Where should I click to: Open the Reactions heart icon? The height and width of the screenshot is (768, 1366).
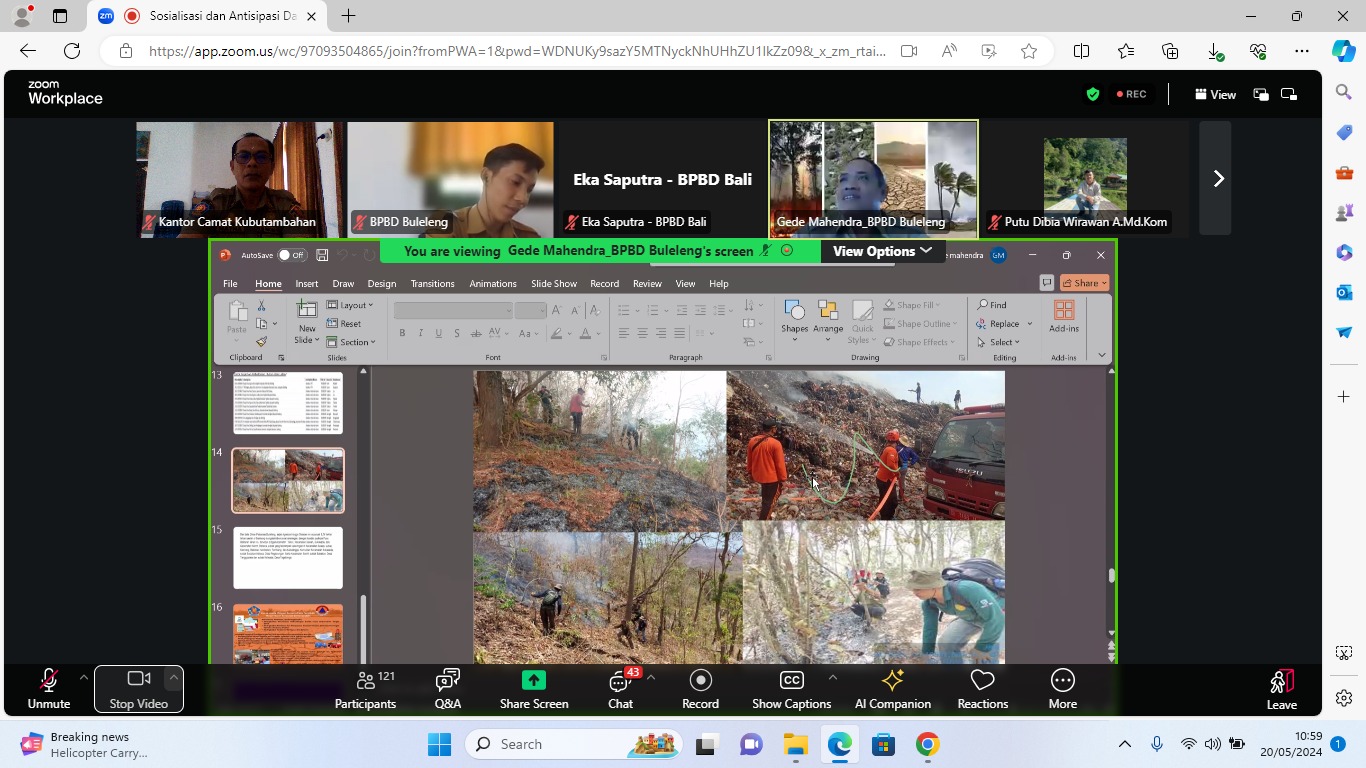click(983, 680)
